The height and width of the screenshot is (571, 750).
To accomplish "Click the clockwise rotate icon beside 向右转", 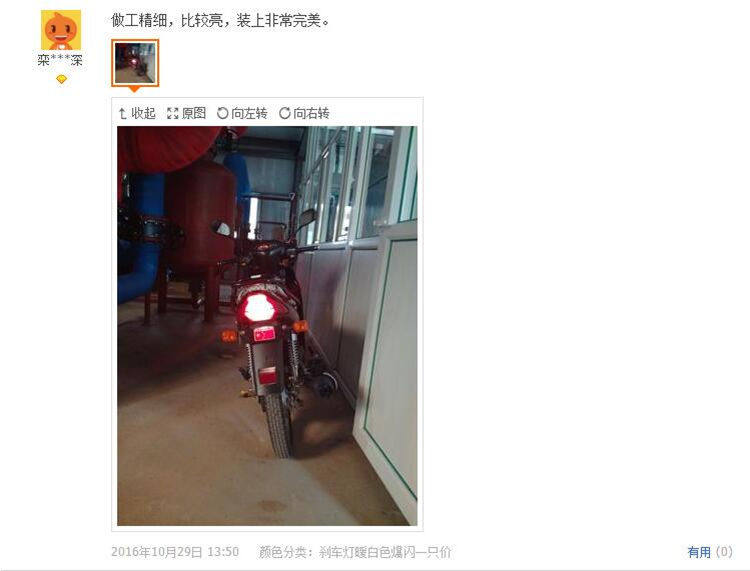I will pyautogui.click(x=285, y=113).
